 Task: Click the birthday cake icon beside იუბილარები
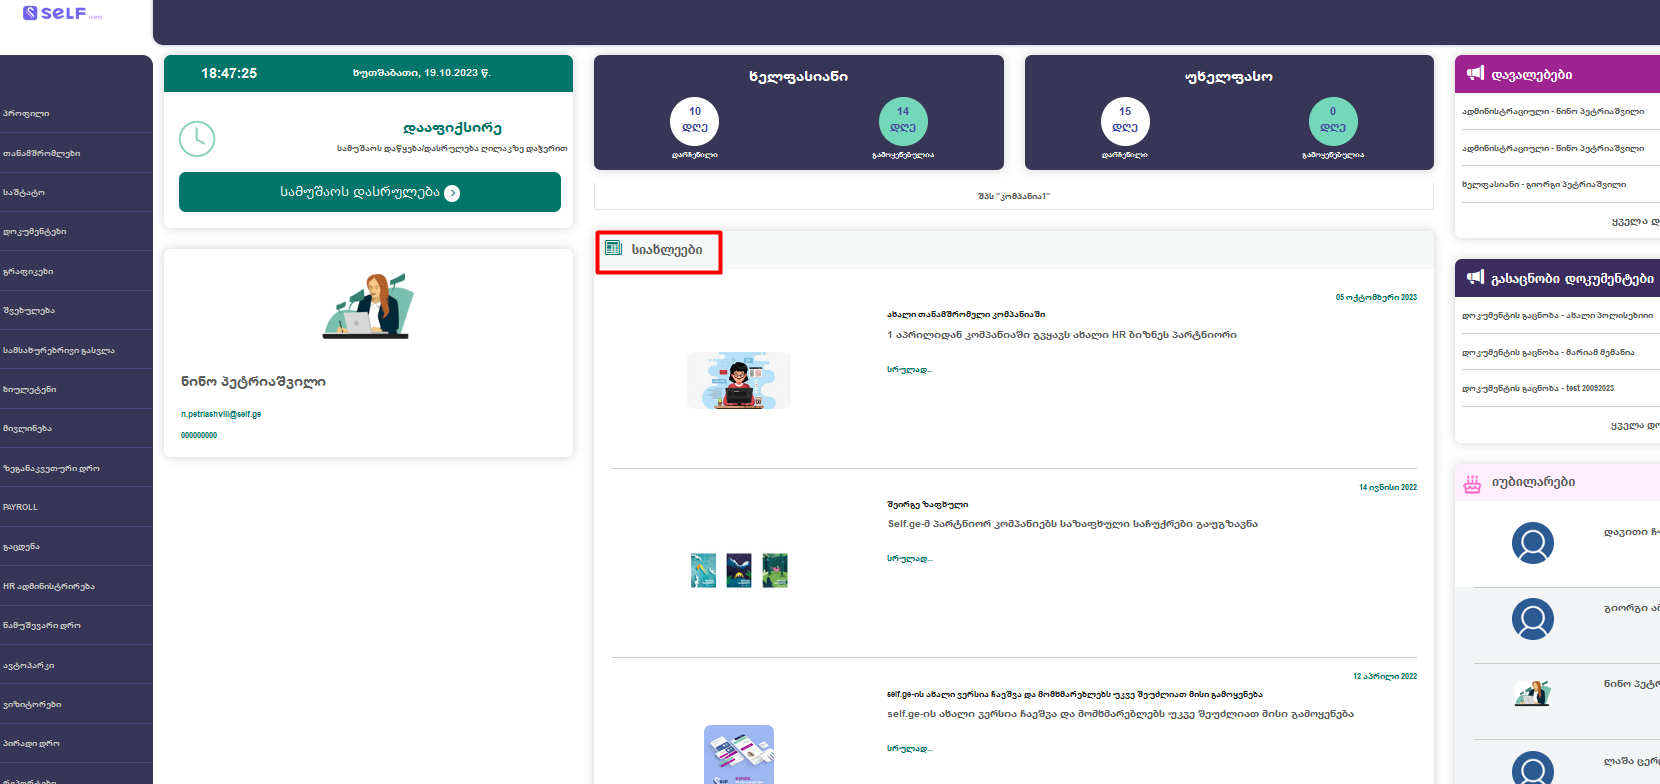(1472, 484)
